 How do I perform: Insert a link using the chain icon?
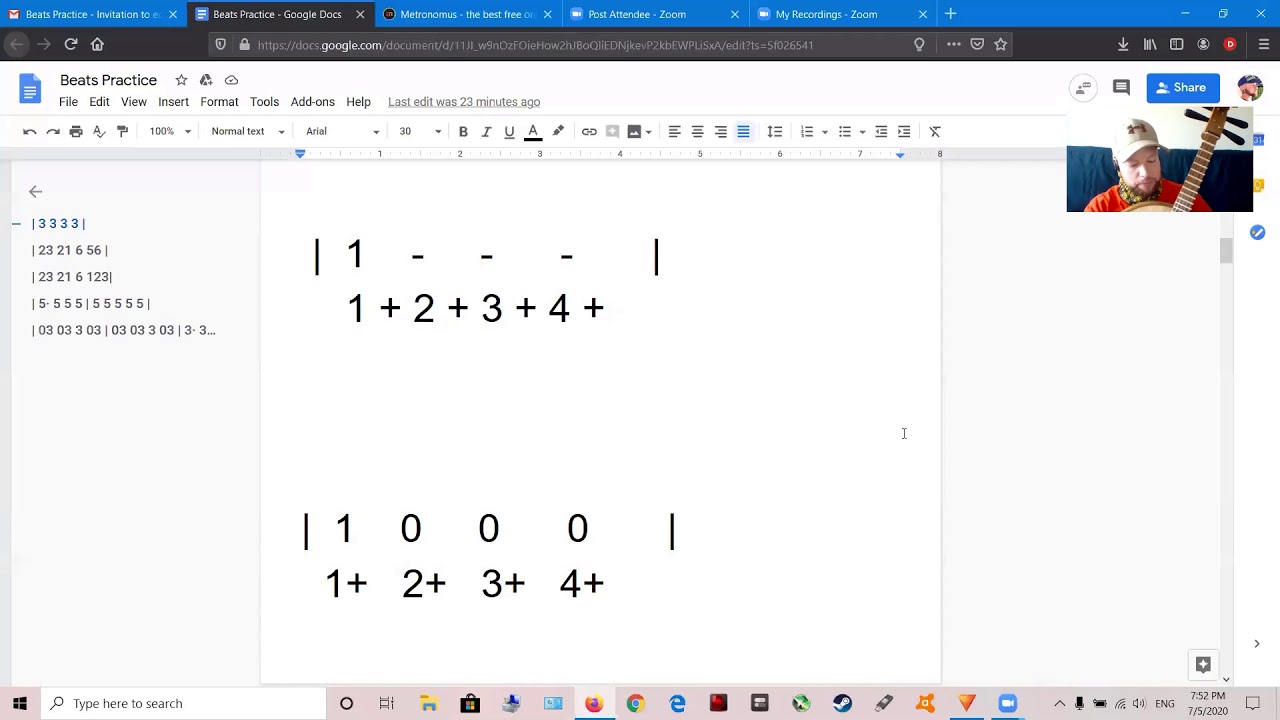(x=589, y=131)
